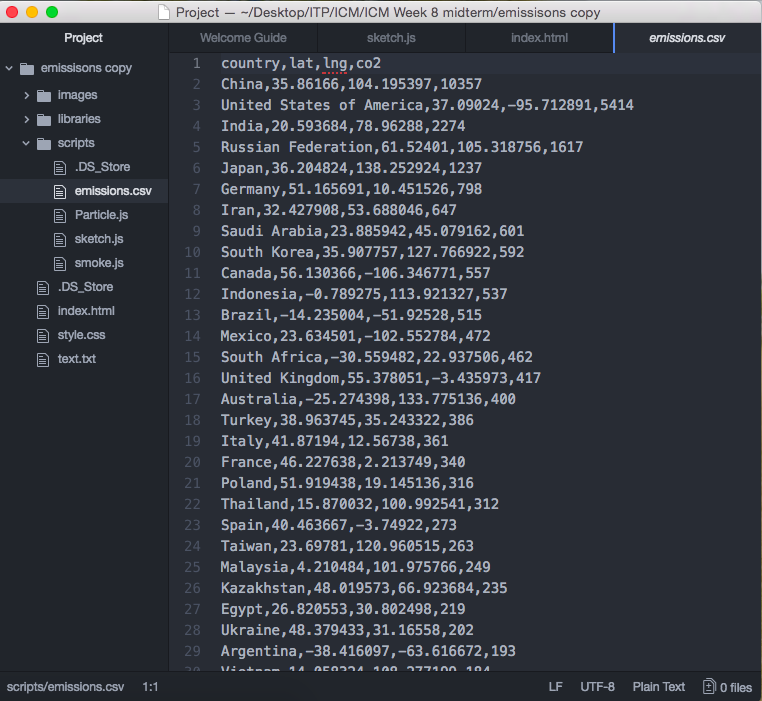Expand the images folder chevron
The width and height of the screenshot is (762, 701).
pyautogui.click(x=27, y=95)
